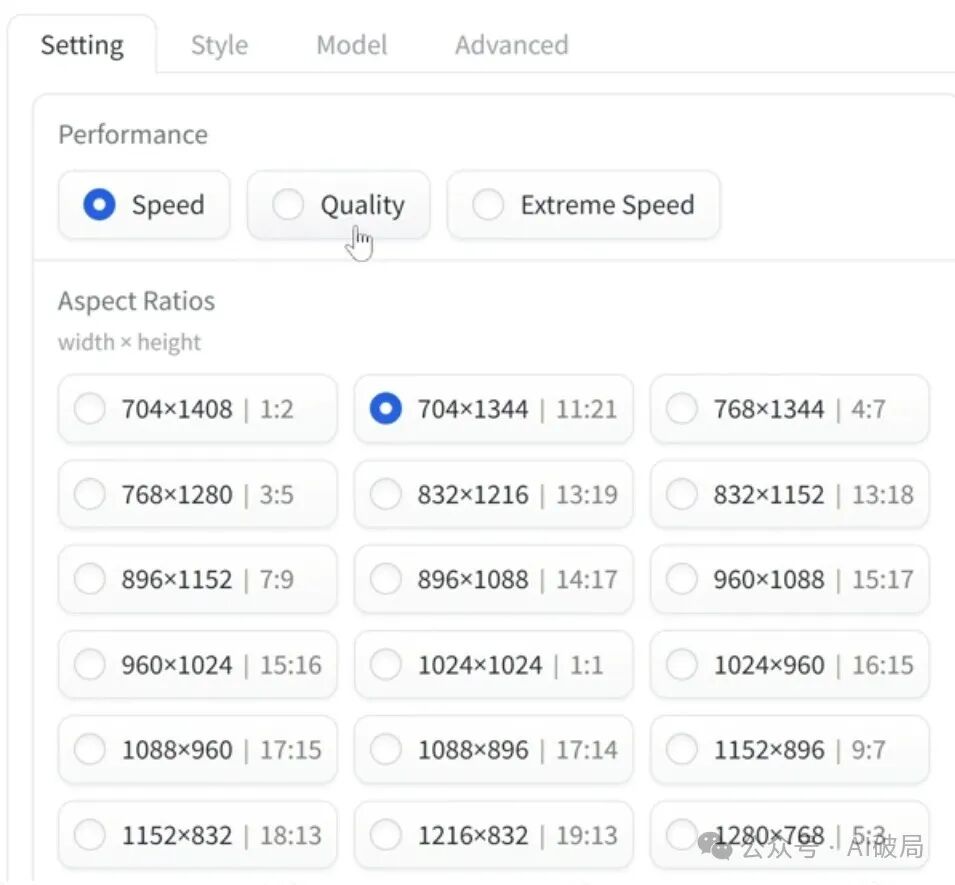Image resolution: width=955 pixels, height=885 pixels.
Task: Click the Aspect Ratios heading
Action: point(136,301)
